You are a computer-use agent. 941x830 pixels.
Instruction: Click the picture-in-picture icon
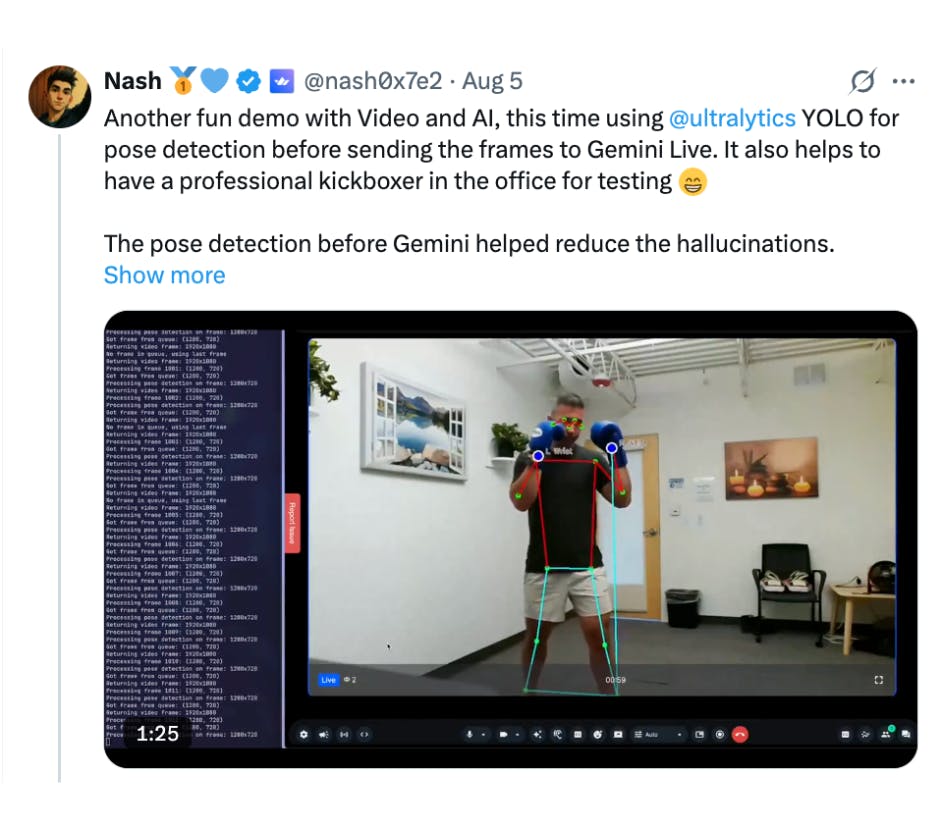click(x=699, y=735)
